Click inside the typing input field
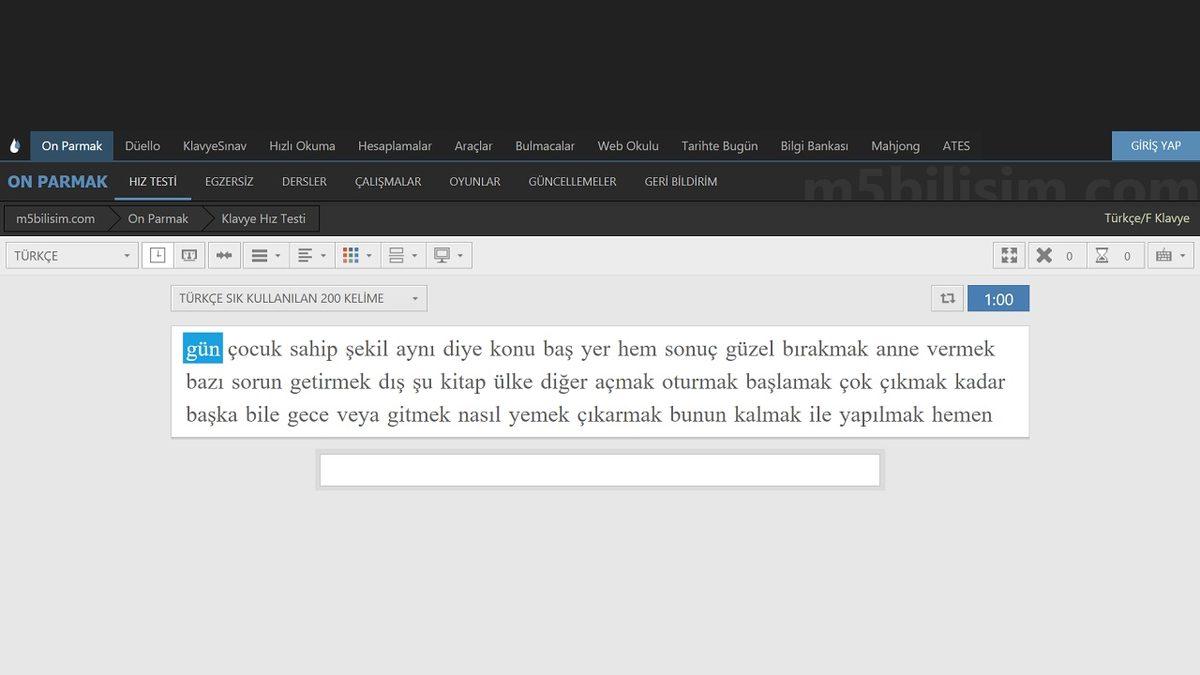This screenshot has width=1200, height=675. [x=600, y=469]
